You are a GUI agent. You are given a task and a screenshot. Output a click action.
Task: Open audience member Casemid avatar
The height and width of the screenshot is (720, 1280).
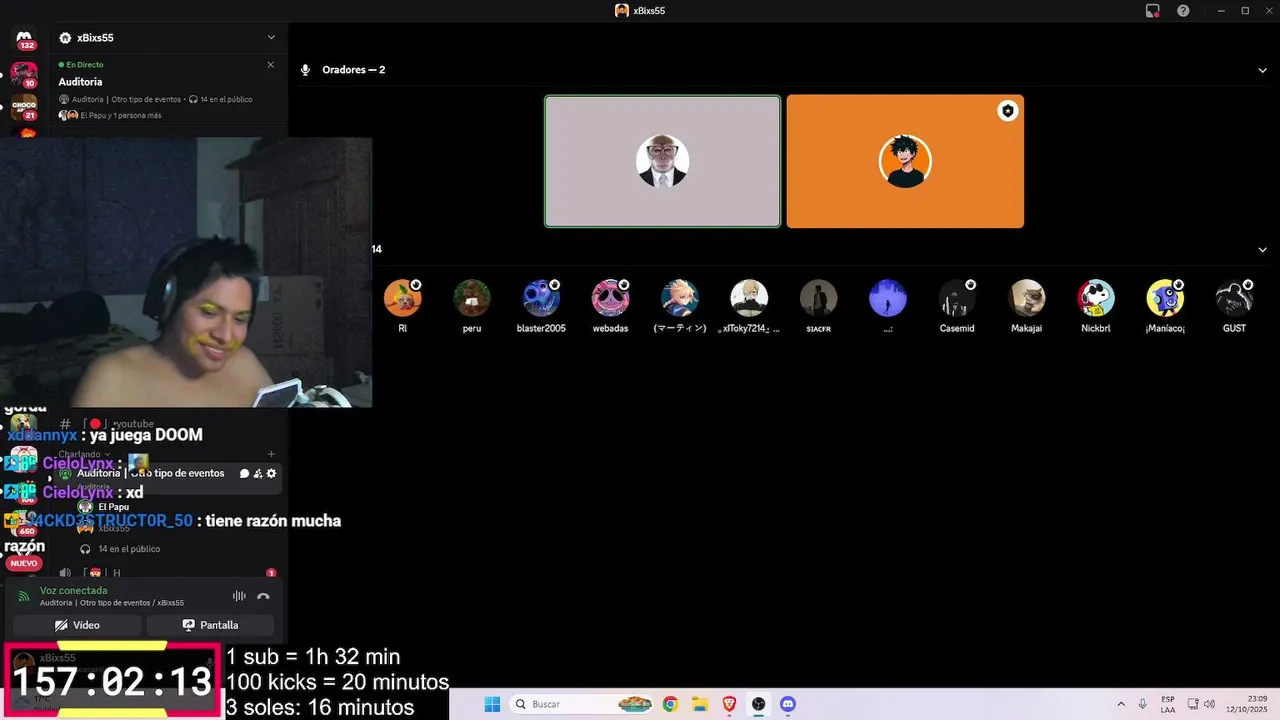pyautogui.click(x=957, y=298)
